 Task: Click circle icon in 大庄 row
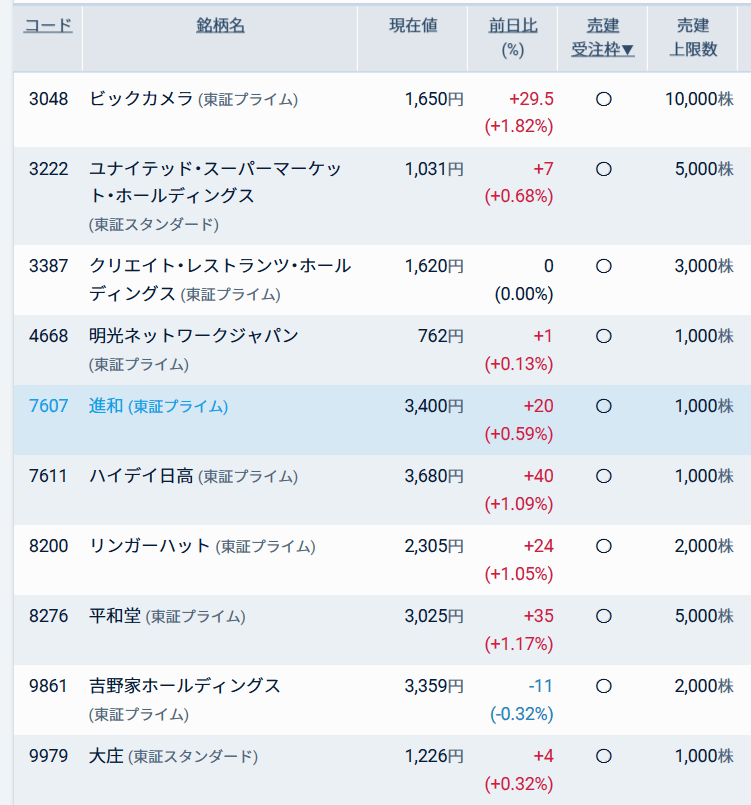(x=604, y=756)
